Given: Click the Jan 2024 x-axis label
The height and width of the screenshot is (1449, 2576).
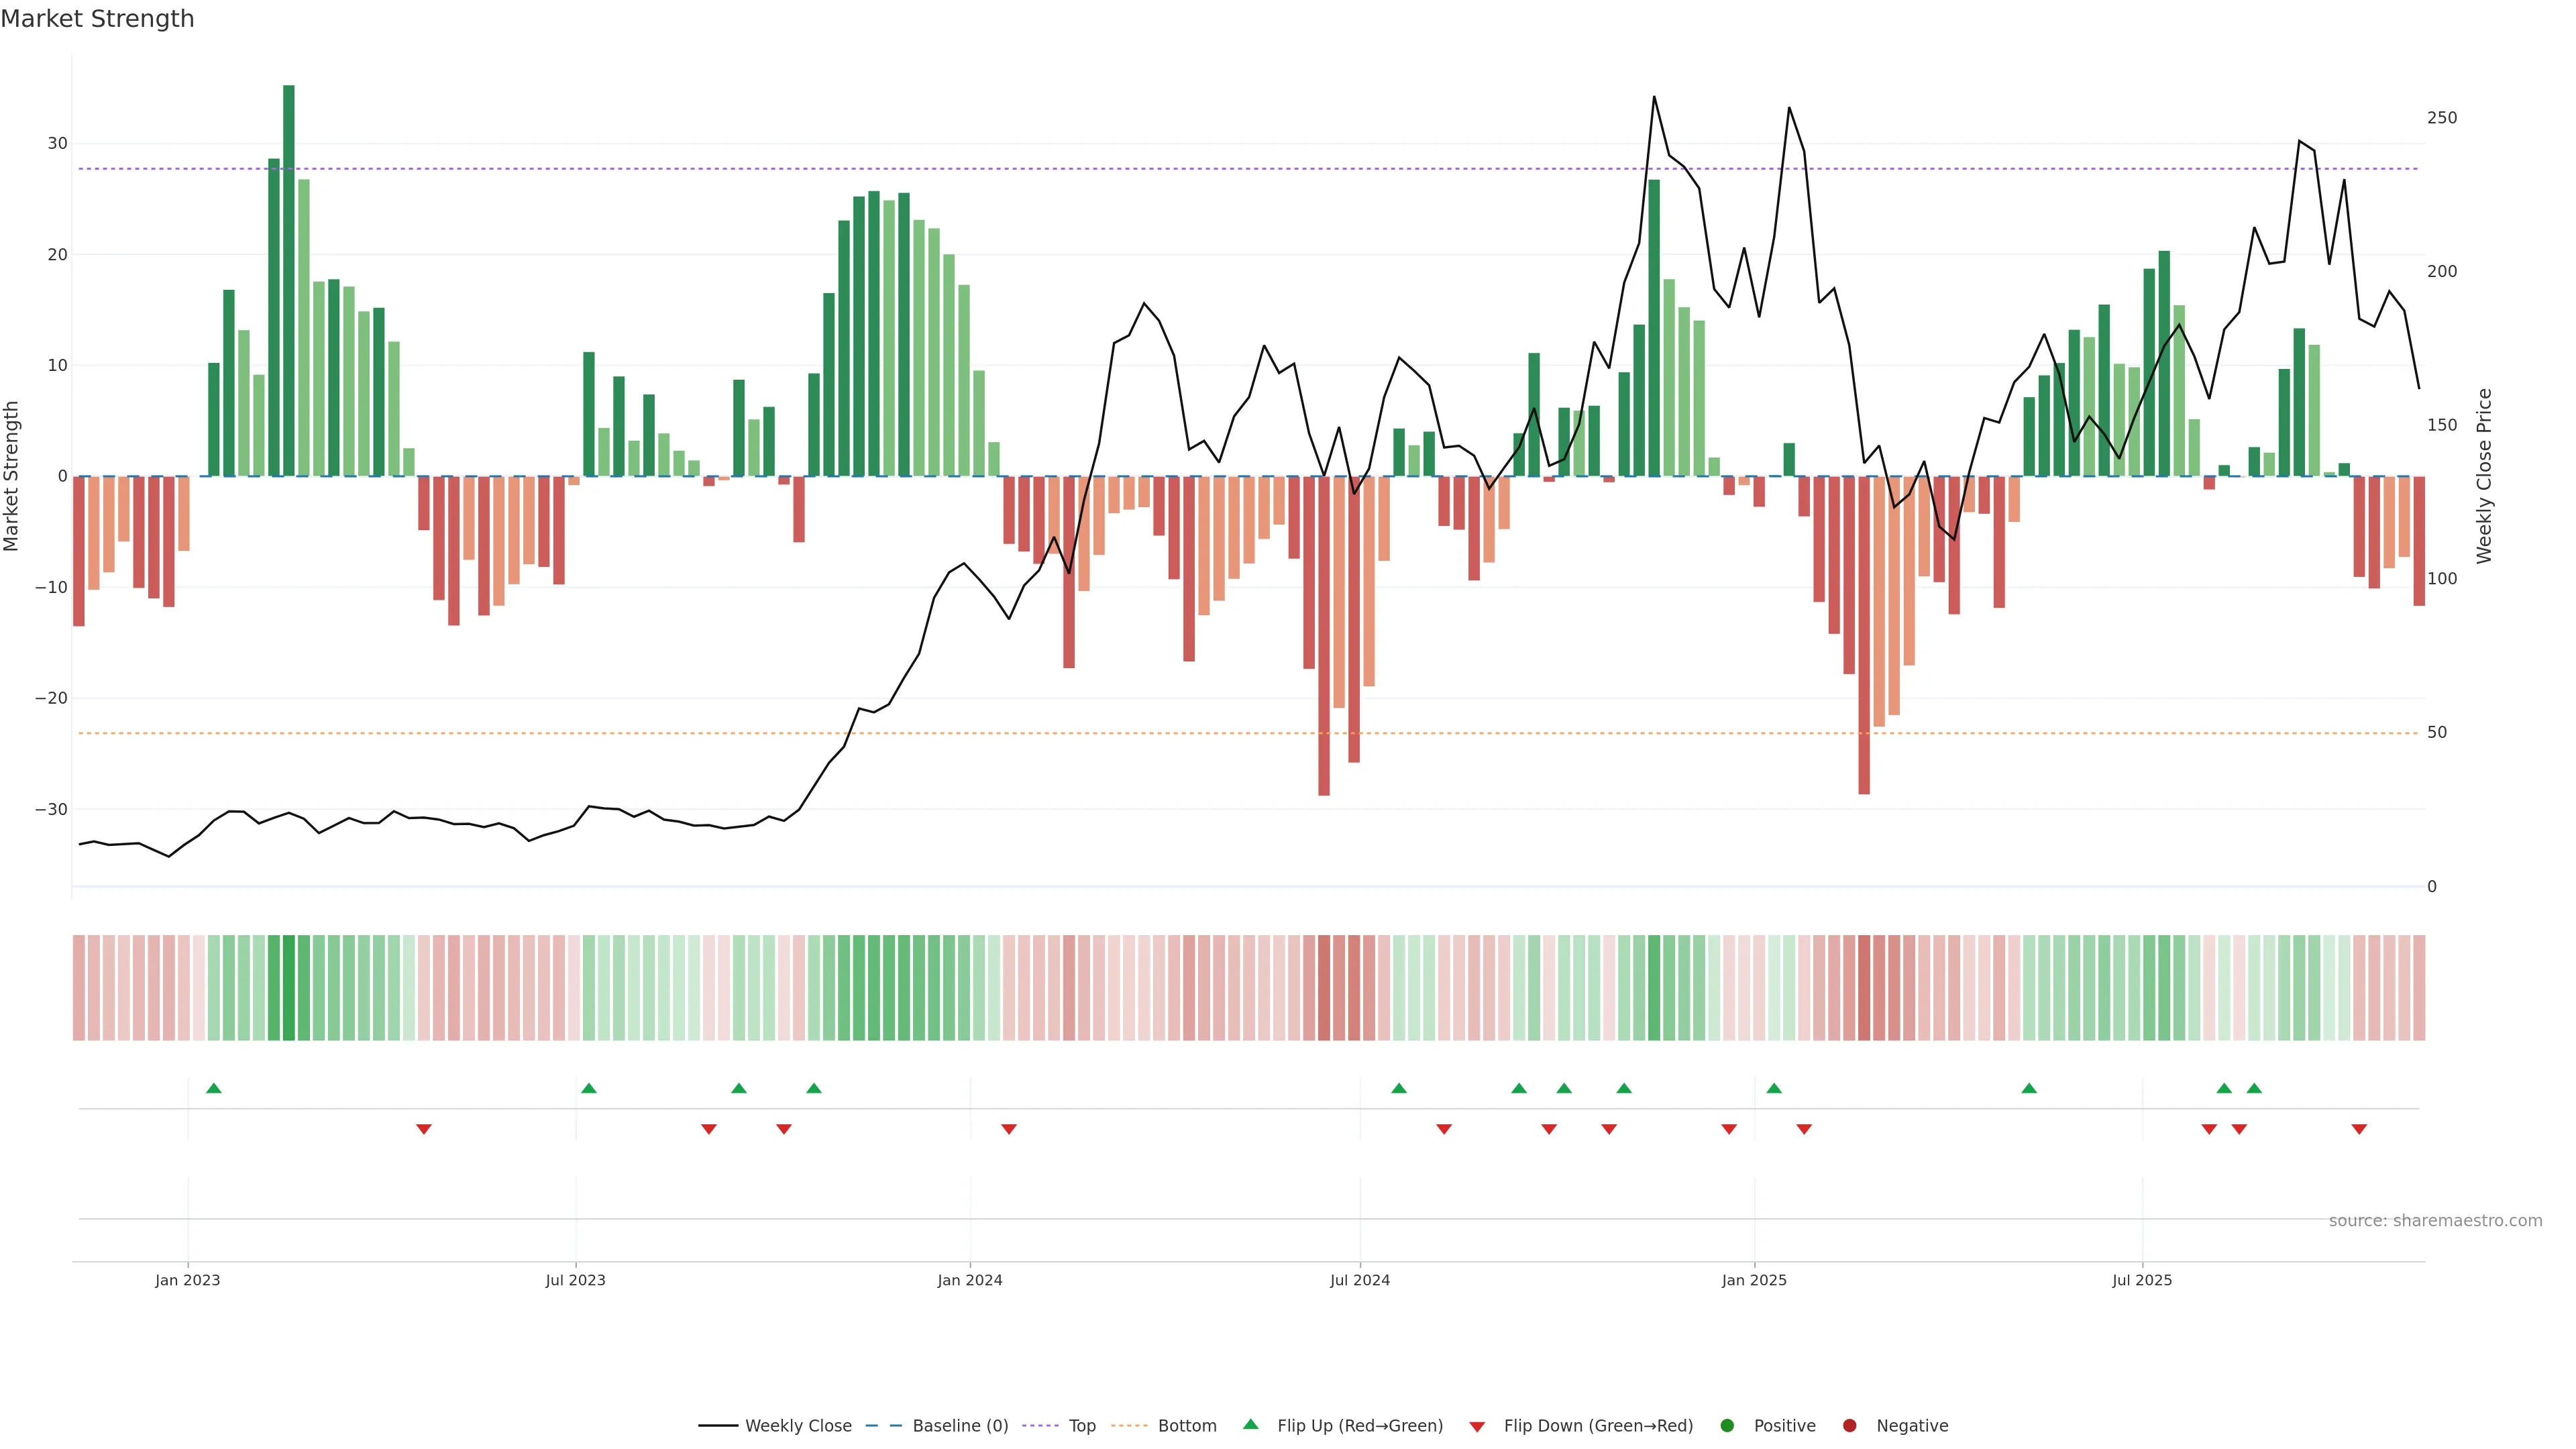Looking at the screenshot, I should pos(969,1280).
